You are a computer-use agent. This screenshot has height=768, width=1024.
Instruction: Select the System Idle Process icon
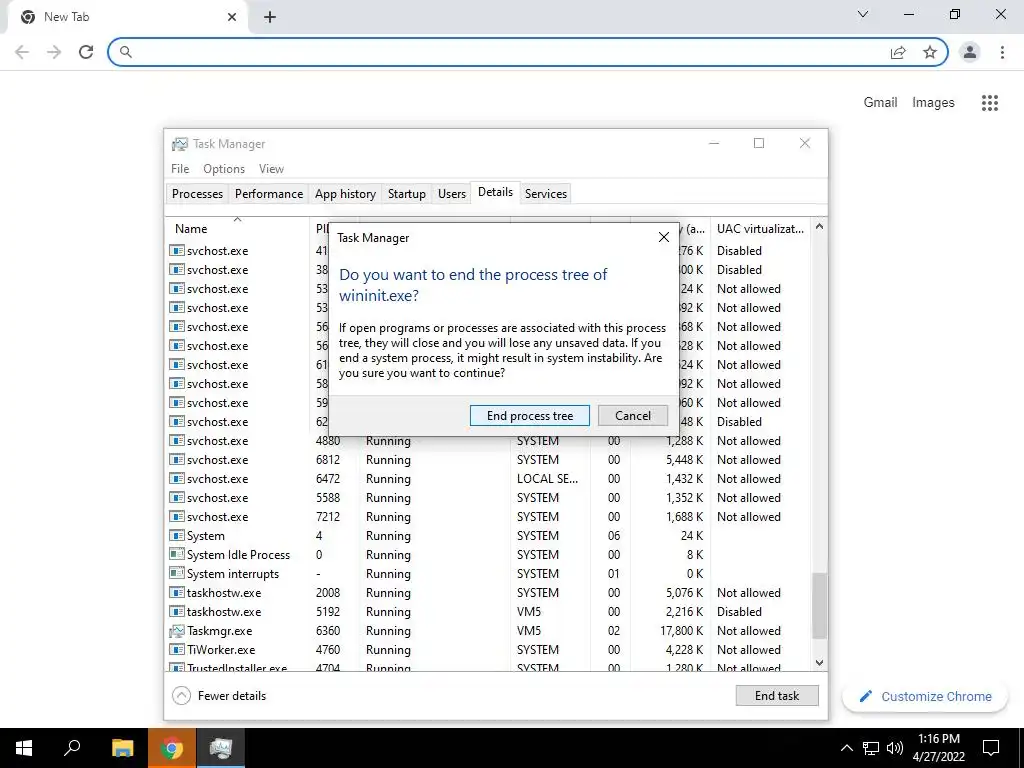click(x=176, y=554)
